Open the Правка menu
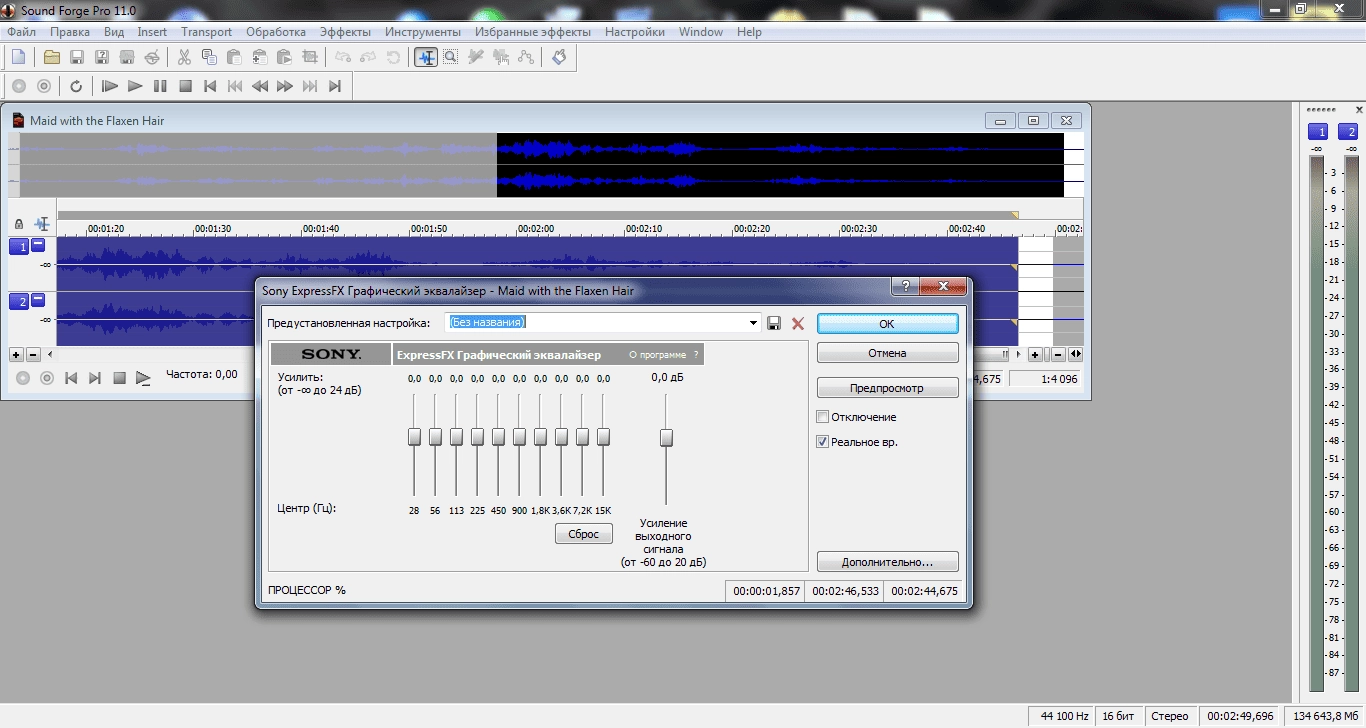This screenshot has height=728, width=1366. coord(70,32)
